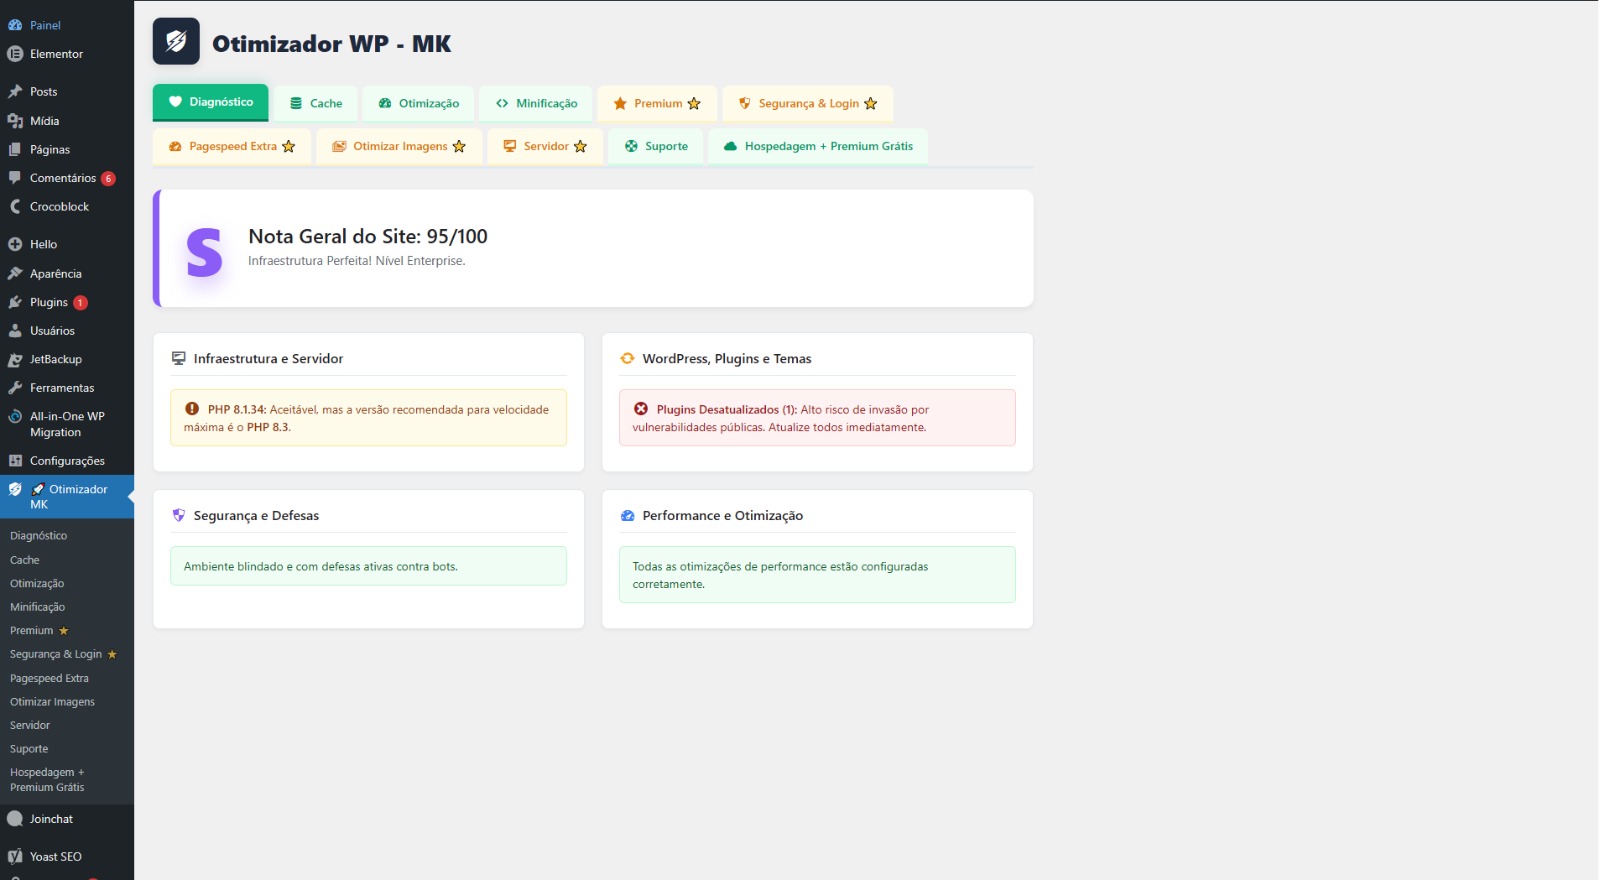The width and height of the screenshot is (1600, 880).
Task: Open Servidor submenu link in sidebar
Action: pos(30,725)
